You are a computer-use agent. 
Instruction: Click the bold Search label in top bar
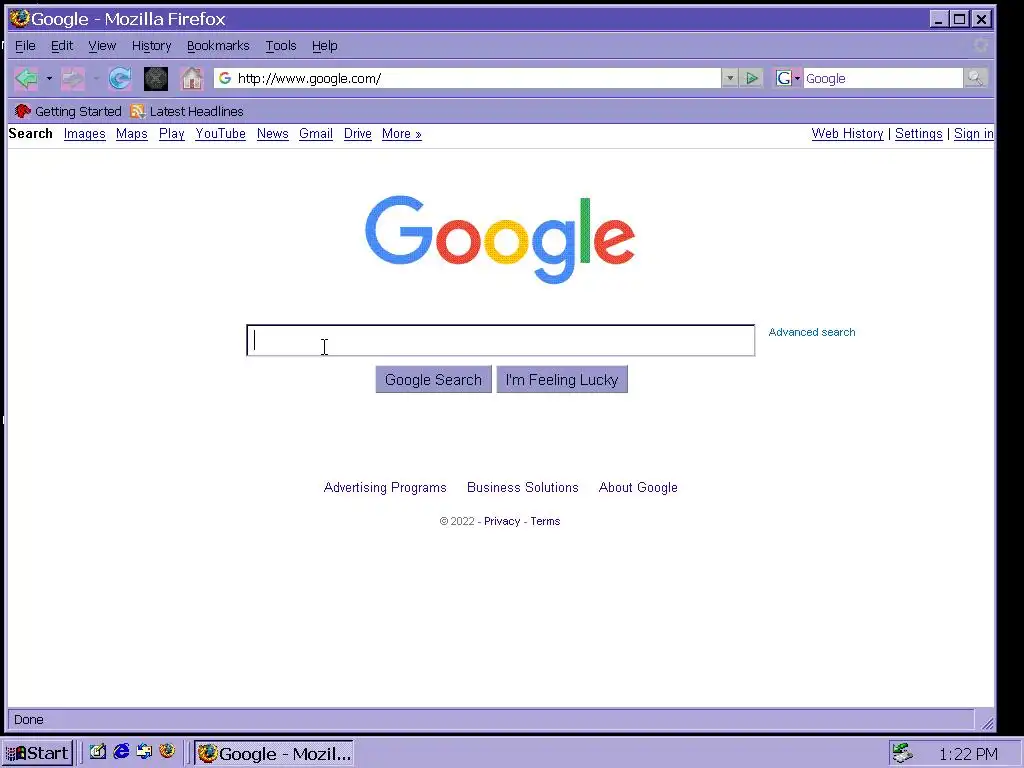(x=31, y=133)
